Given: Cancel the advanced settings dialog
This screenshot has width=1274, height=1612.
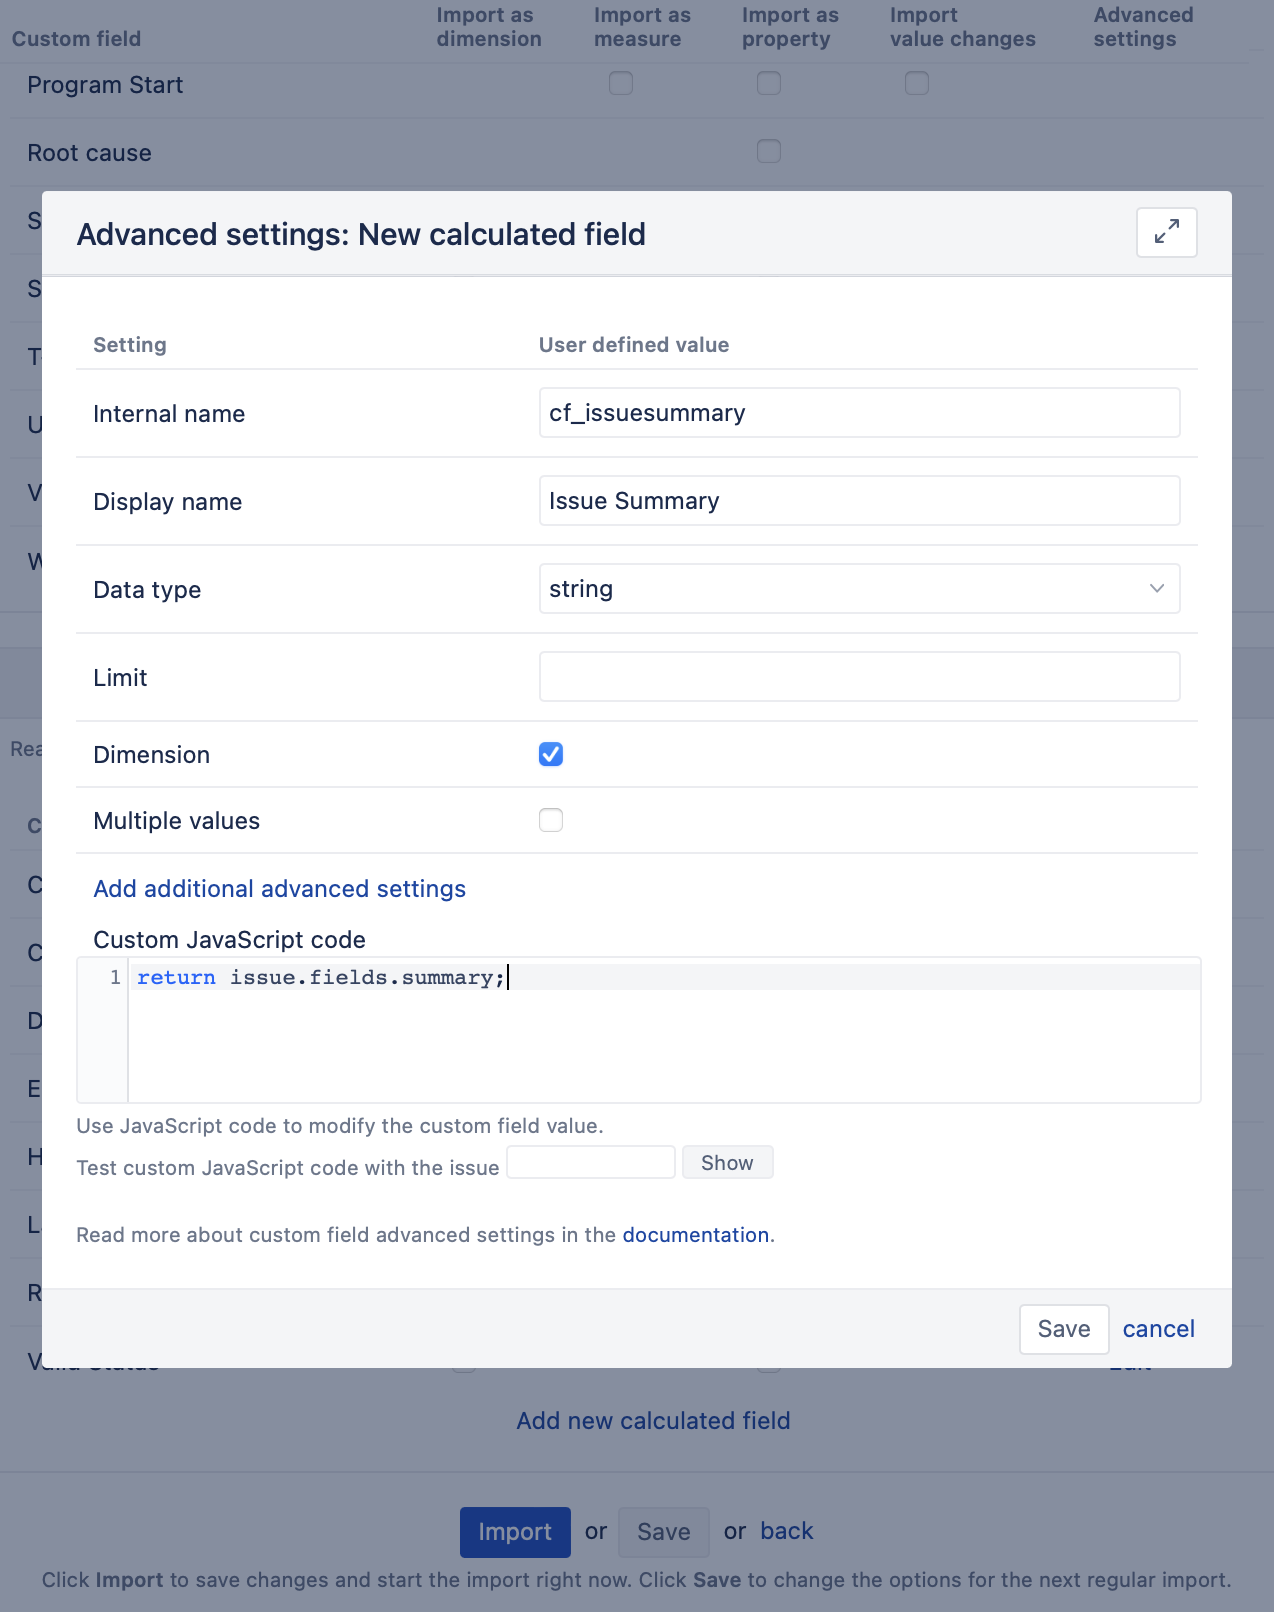Looking at the screenshot, I should [1158, 1329].
